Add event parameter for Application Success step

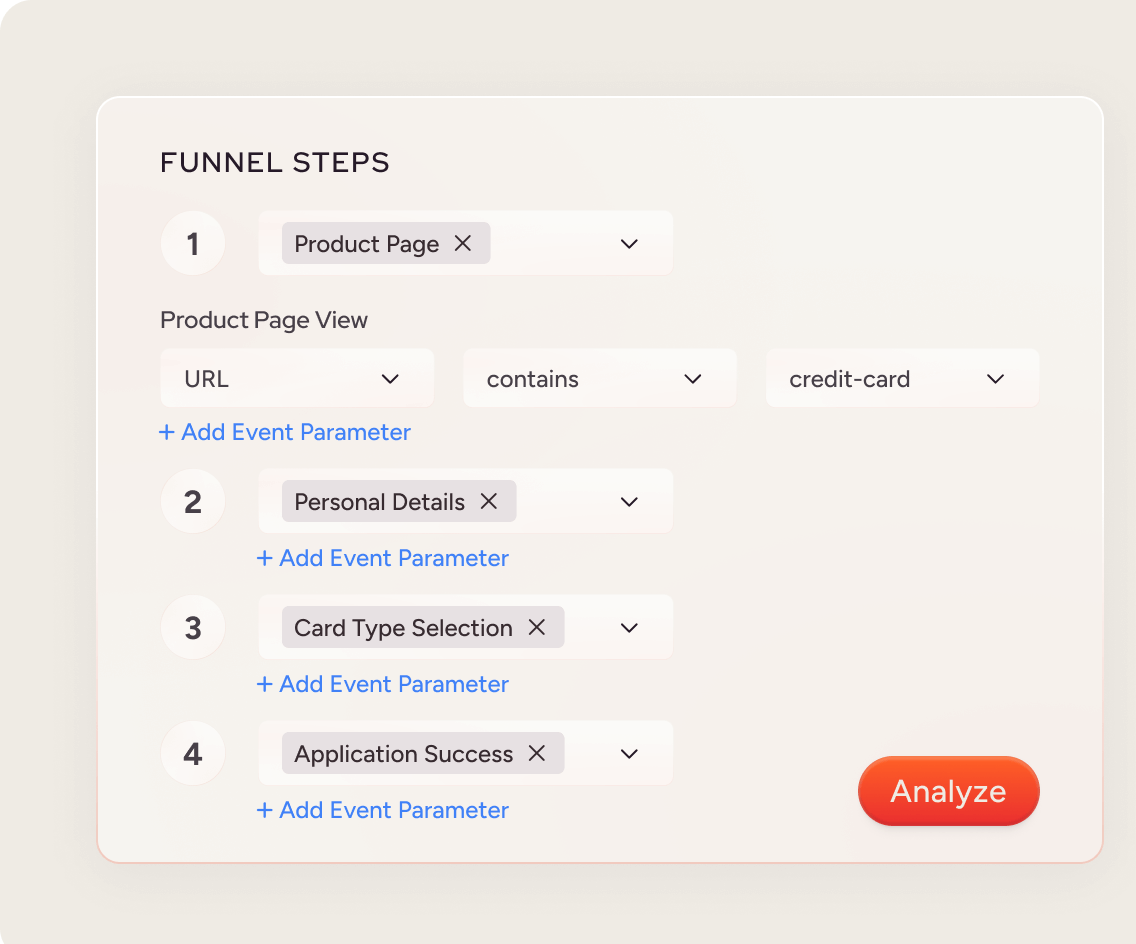[383, 810]
